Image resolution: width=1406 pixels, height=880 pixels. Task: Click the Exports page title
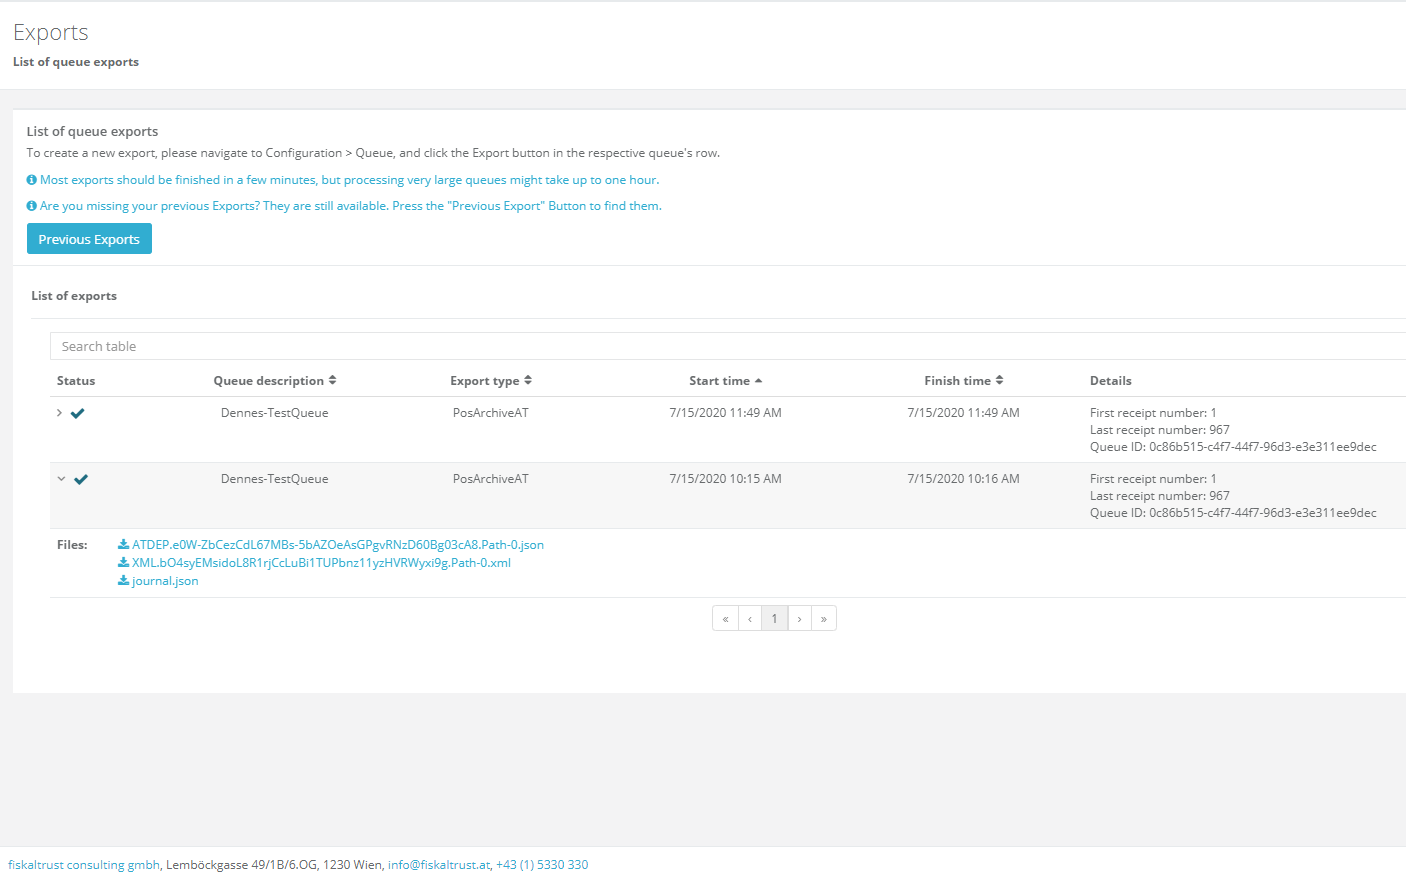tap(51, 33)
